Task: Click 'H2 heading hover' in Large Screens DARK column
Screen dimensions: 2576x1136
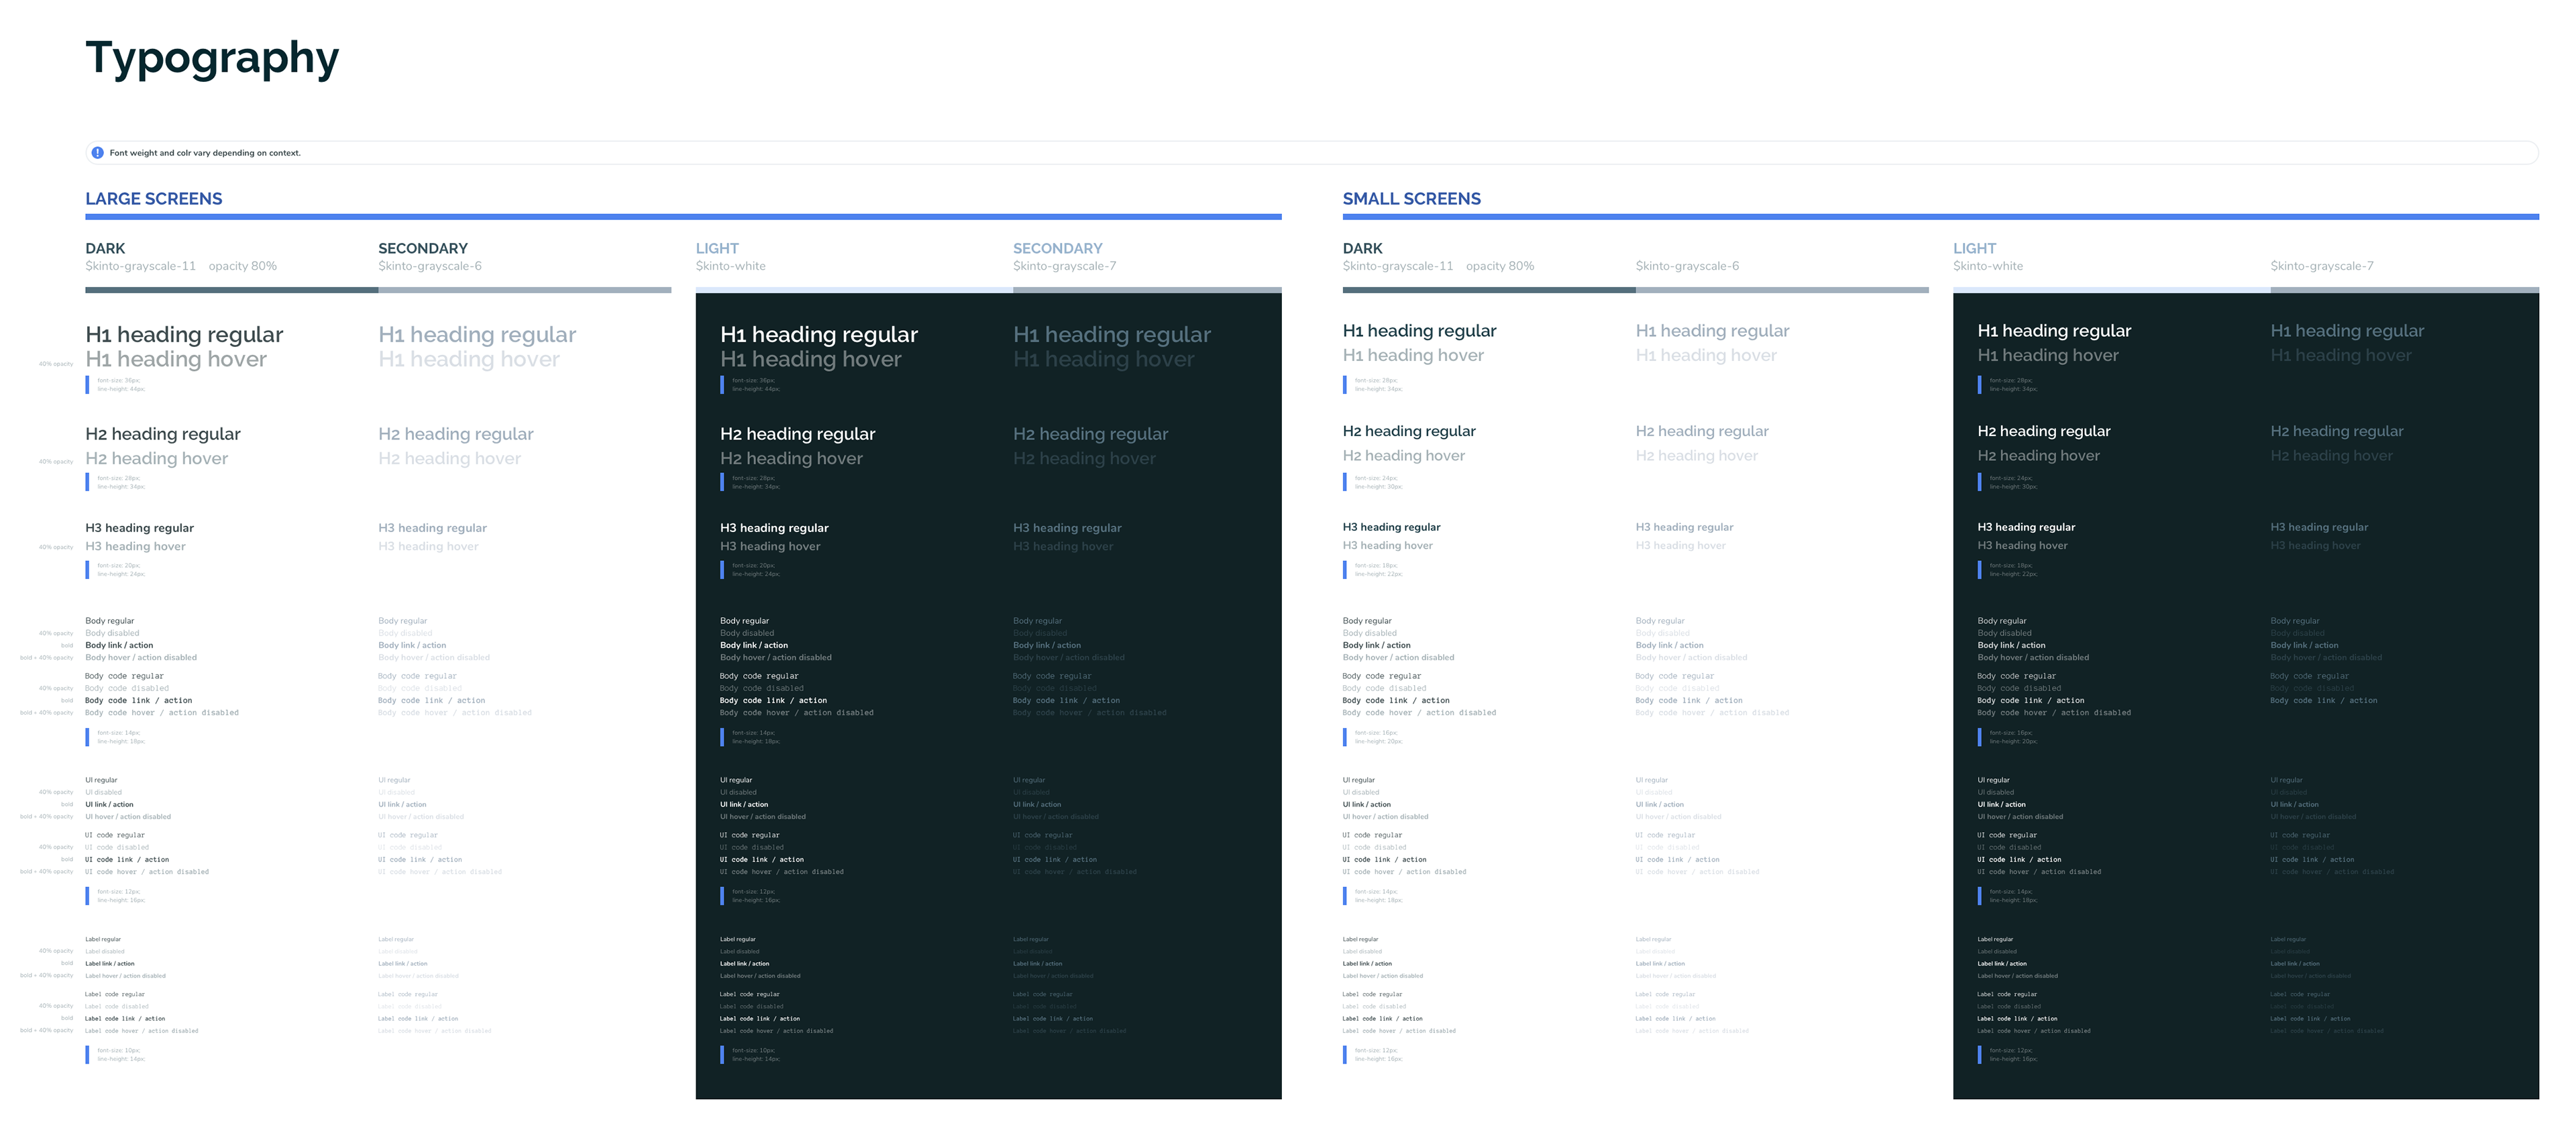Action: click(x=157, y=458)
